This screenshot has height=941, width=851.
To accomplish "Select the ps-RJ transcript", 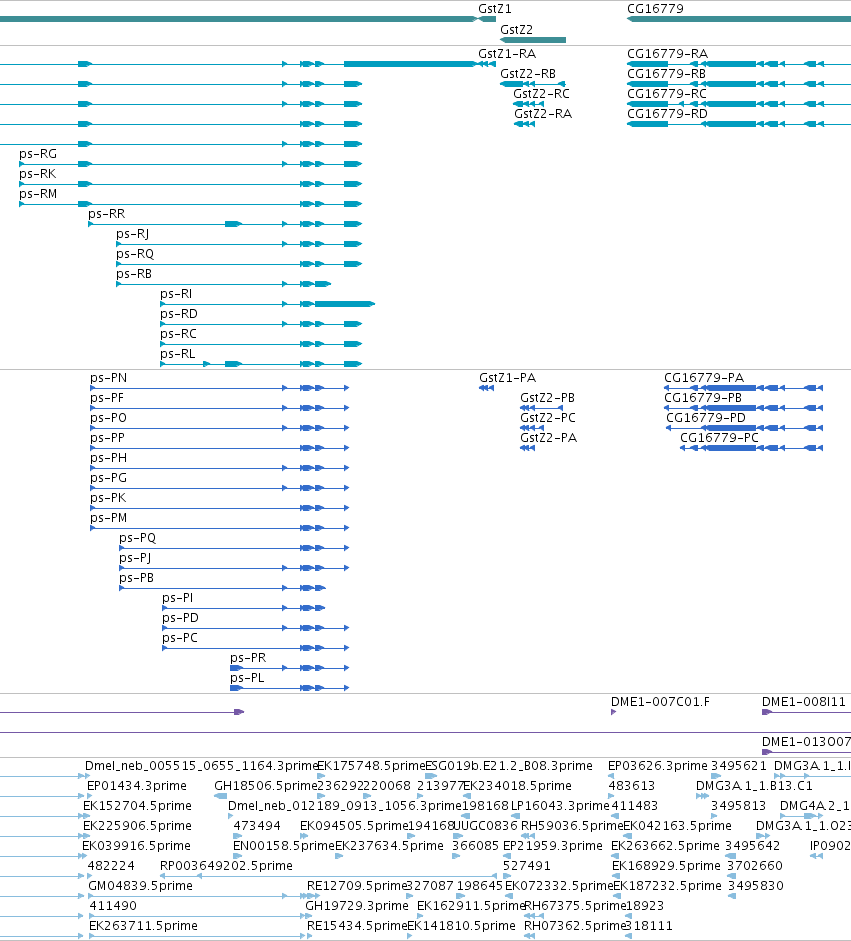I will [x=133, y=234].
